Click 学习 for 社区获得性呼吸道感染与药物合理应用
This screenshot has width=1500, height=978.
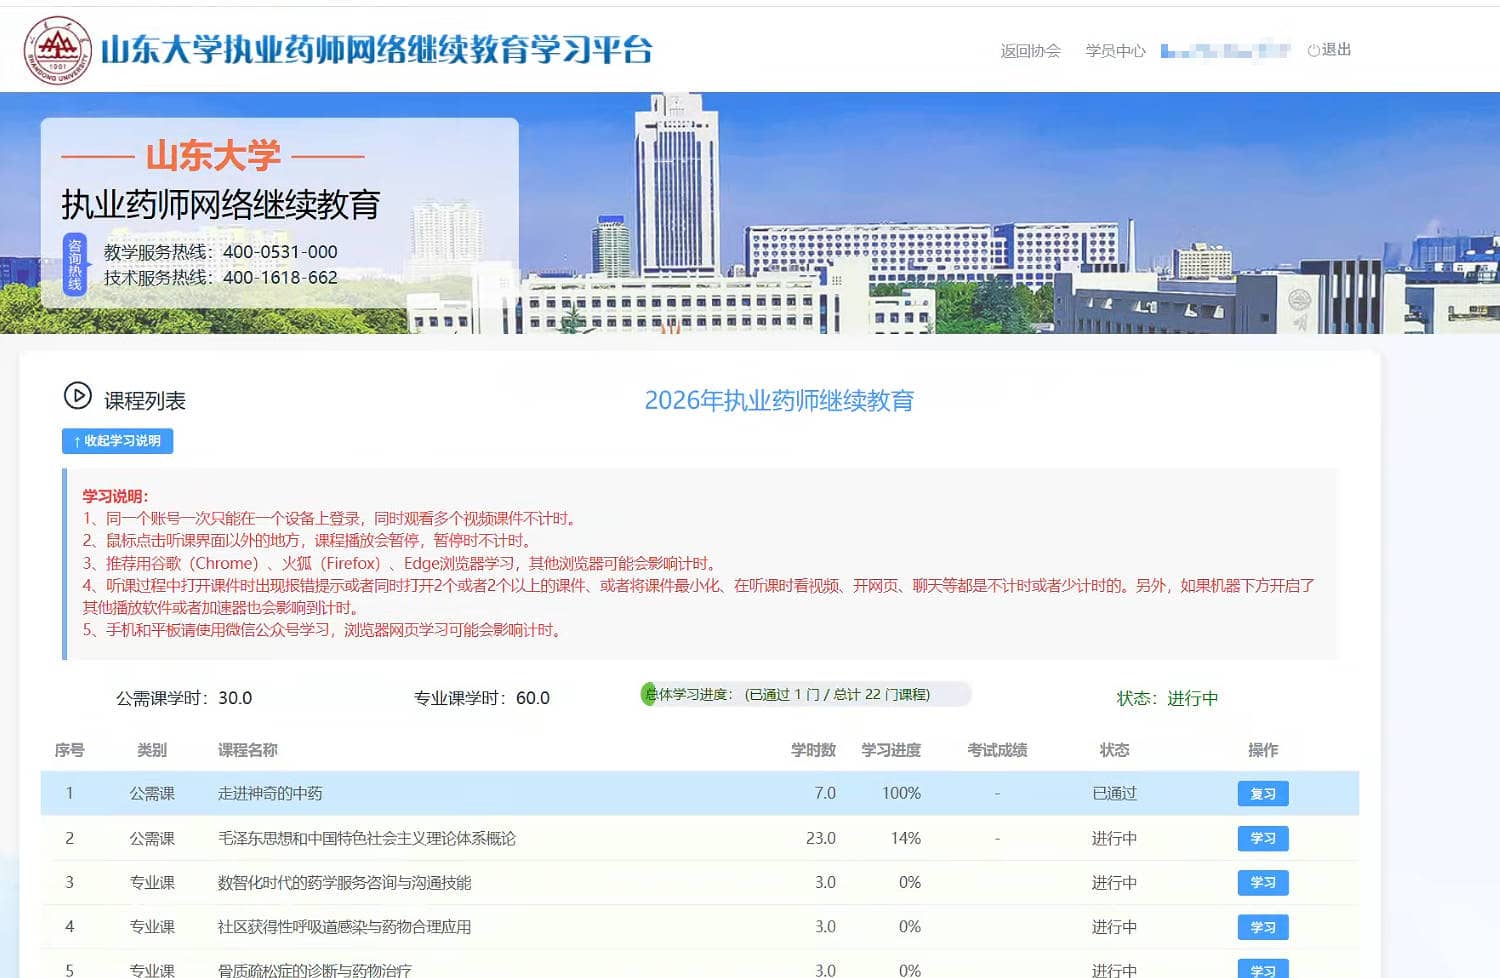[x=1263, y=927]
